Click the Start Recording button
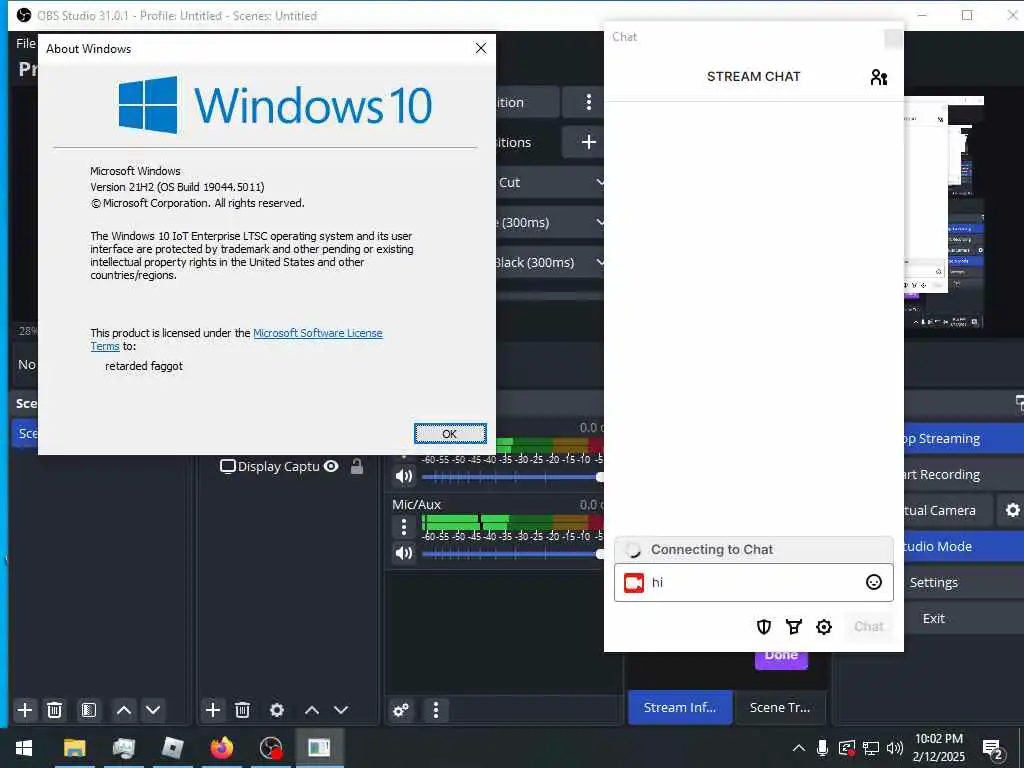The width and height of the screenshot is (1024, 768). 963,475
